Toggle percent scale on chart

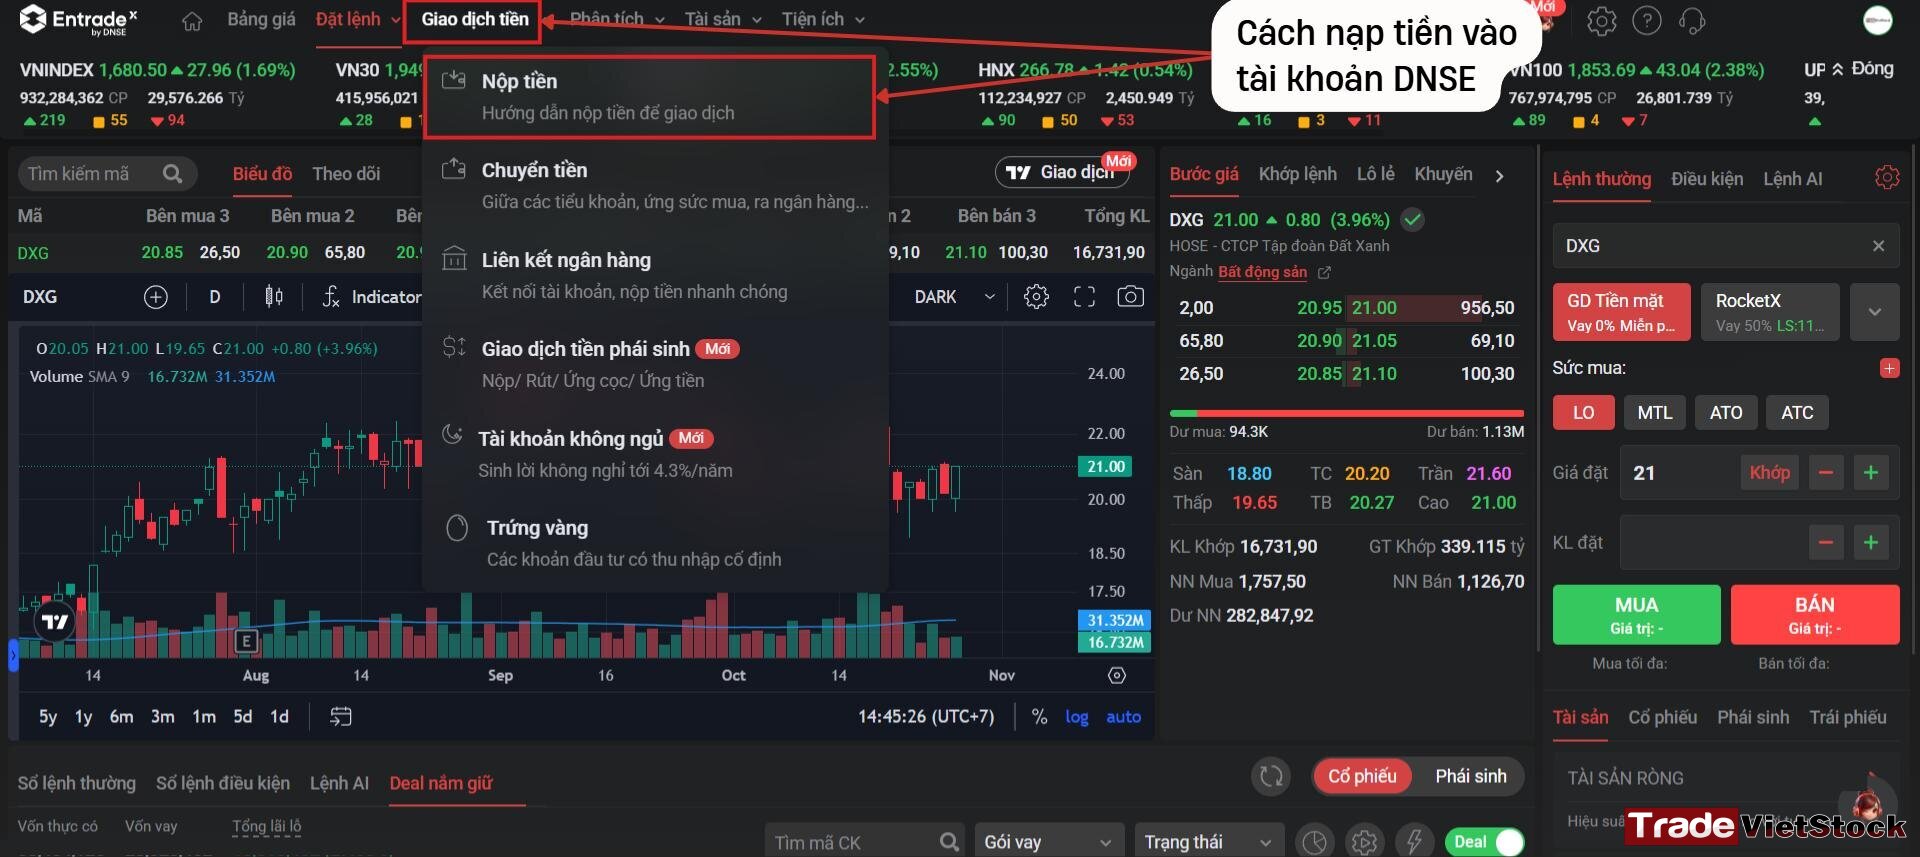(1039, 717)
